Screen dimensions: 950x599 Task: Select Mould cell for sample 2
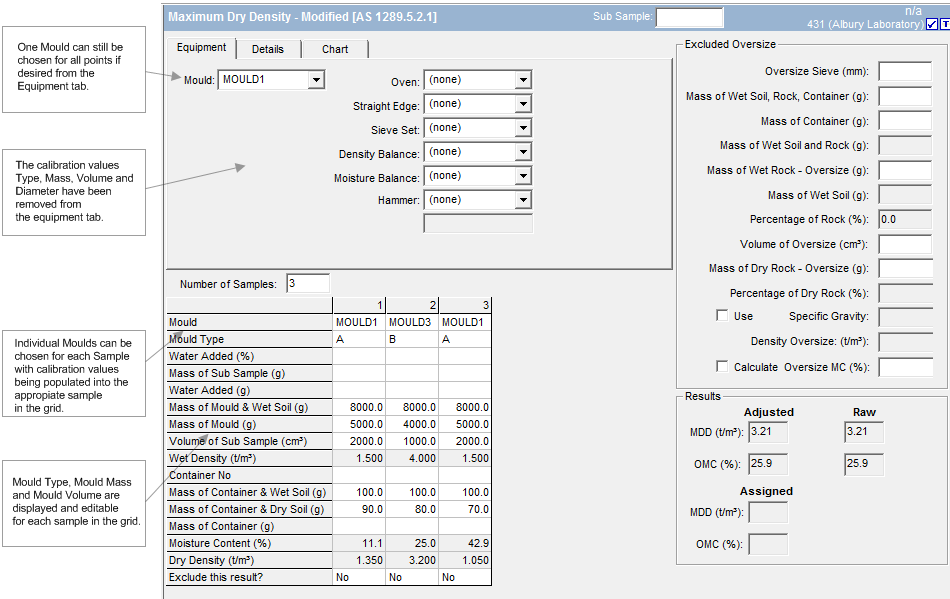412,323
